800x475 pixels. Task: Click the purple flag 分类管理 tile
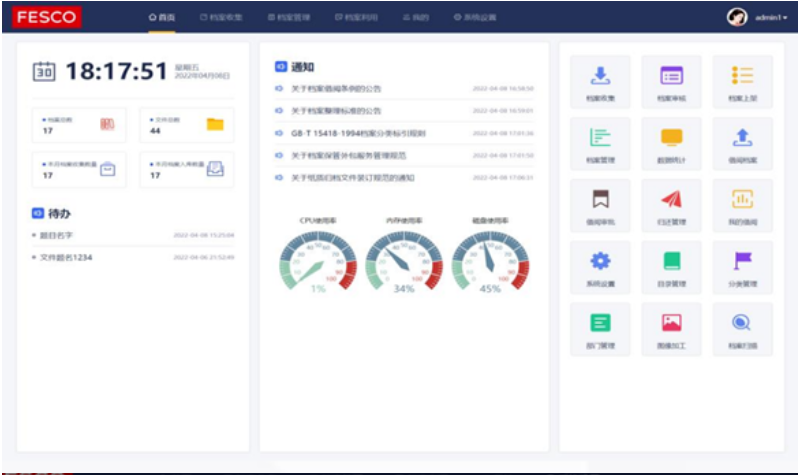742,267
